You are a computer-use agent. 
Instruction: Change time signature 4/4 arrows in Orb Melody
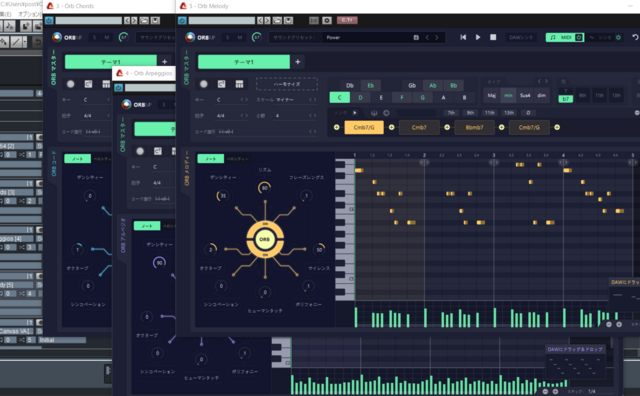tap(244, 116)
